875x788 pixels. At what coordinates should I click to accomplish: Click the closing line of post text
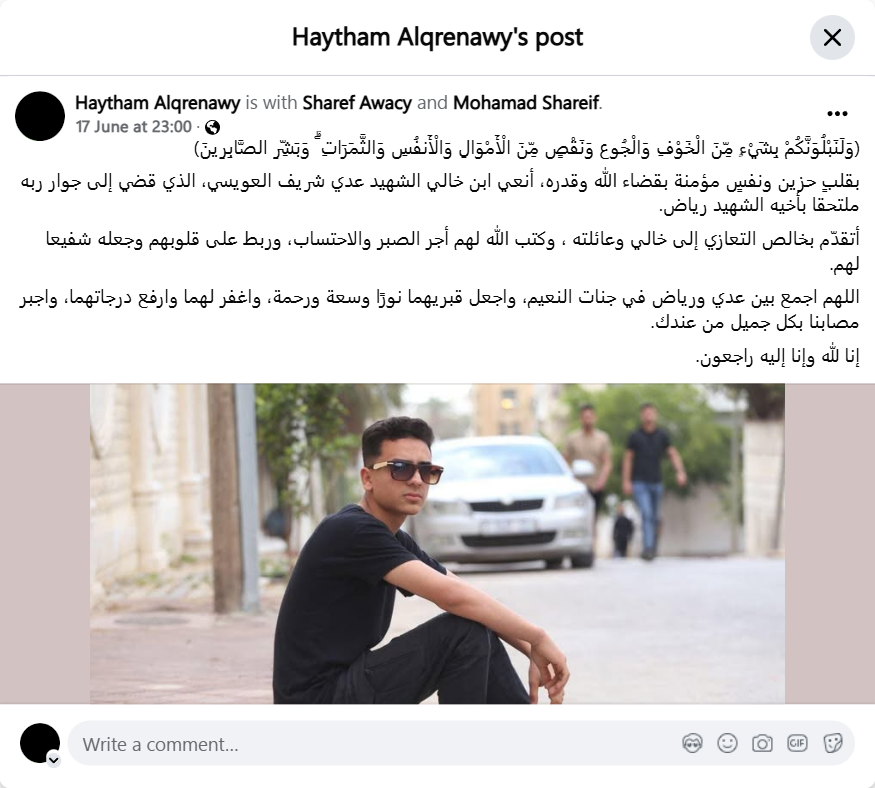pyautogui.click(x=777, y=357)
